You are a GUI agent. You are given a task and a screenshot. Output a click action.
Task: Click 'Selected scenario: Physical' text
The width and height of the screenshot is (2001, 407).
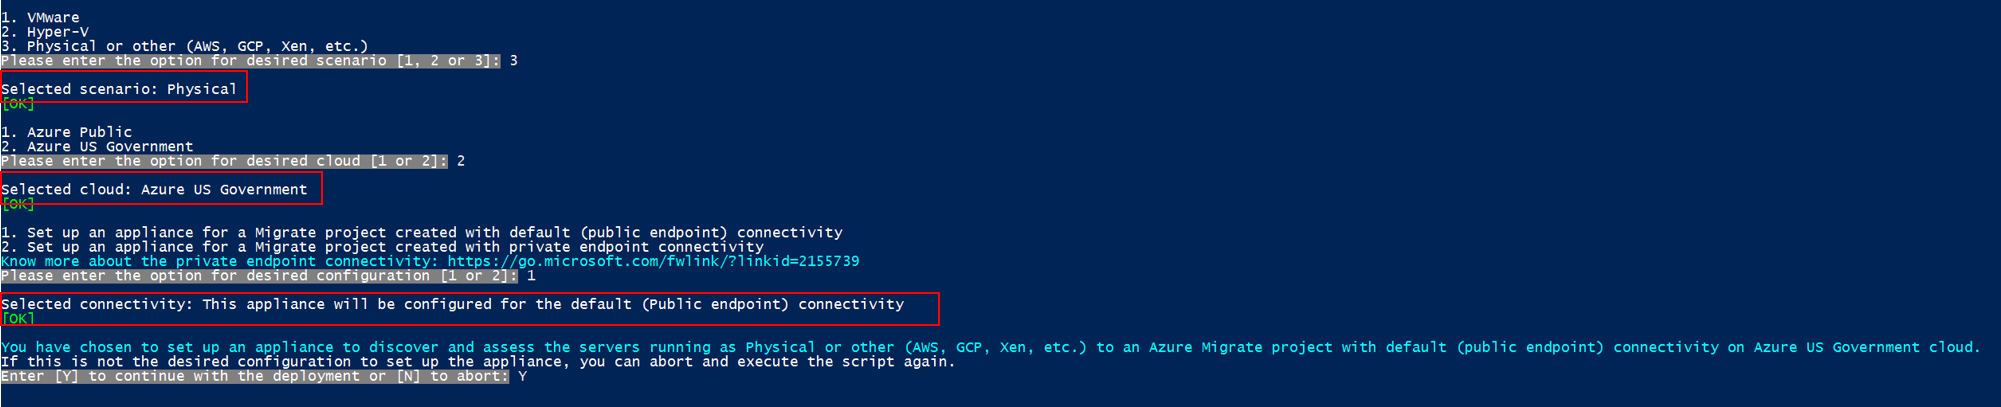(x=119, y=89)
